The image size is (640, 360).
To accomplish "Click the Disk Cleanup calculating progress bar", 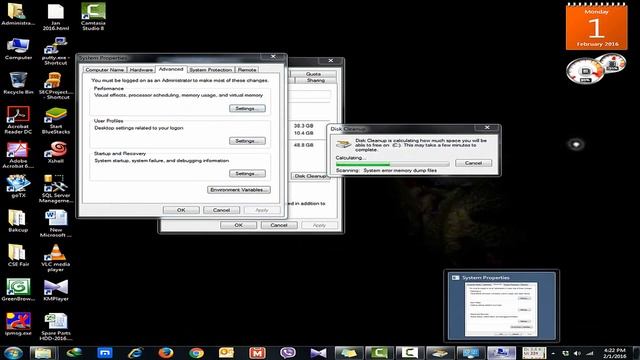I will (392, 164).
